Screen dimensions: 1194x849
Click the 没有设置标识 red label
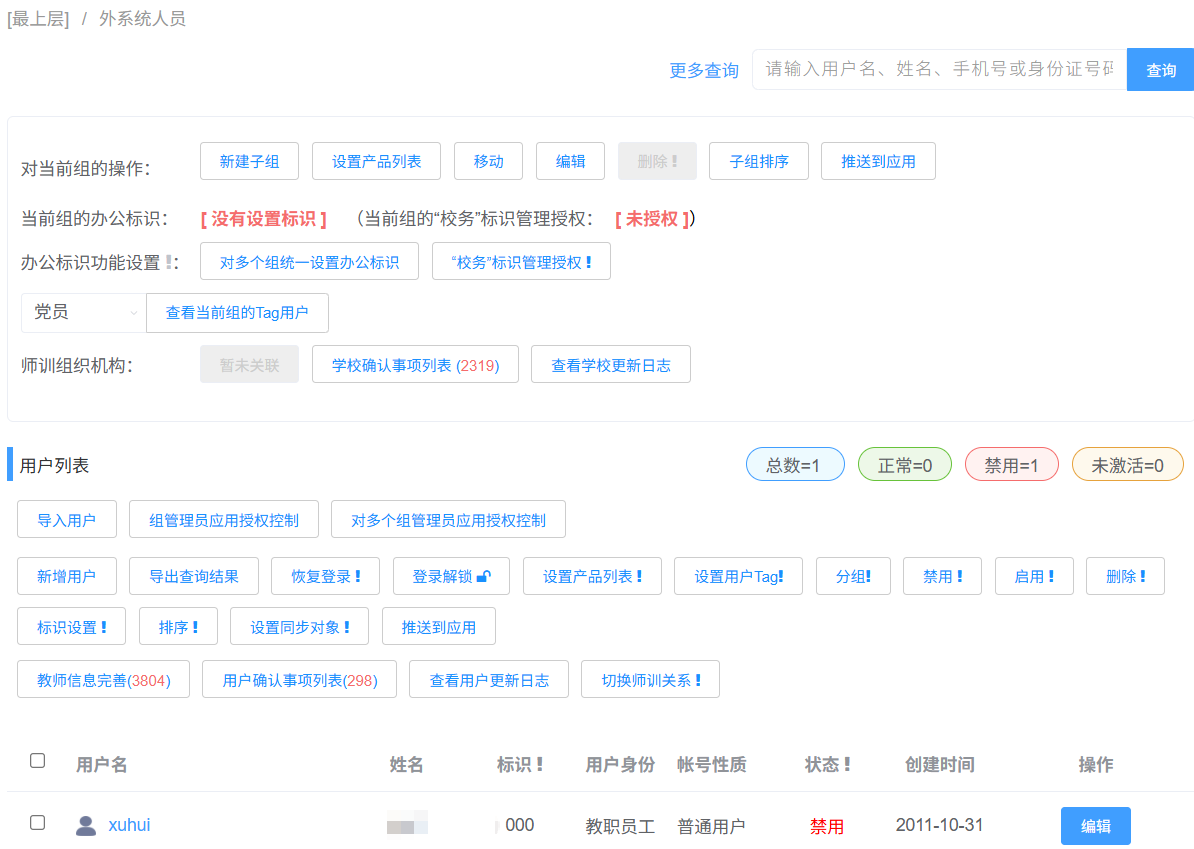click(263, 219)
